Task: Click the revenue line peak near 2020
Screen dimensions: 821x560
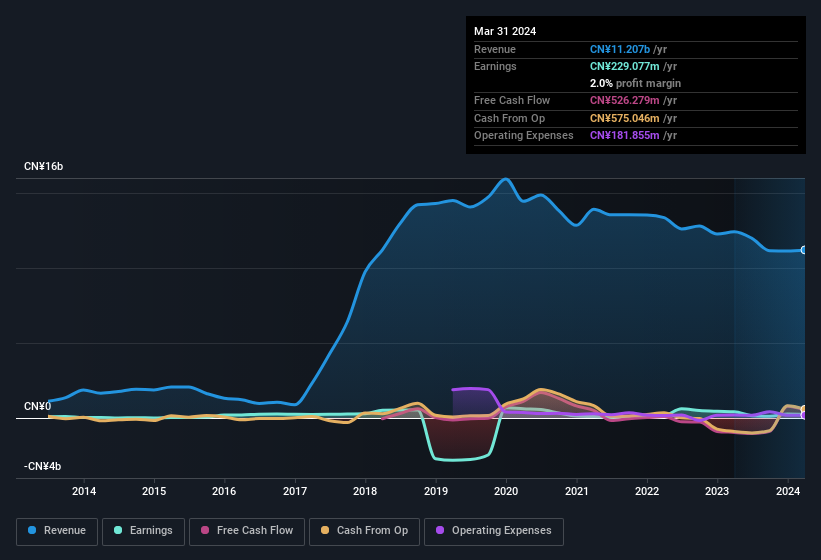Action: (x=505, y=179)
